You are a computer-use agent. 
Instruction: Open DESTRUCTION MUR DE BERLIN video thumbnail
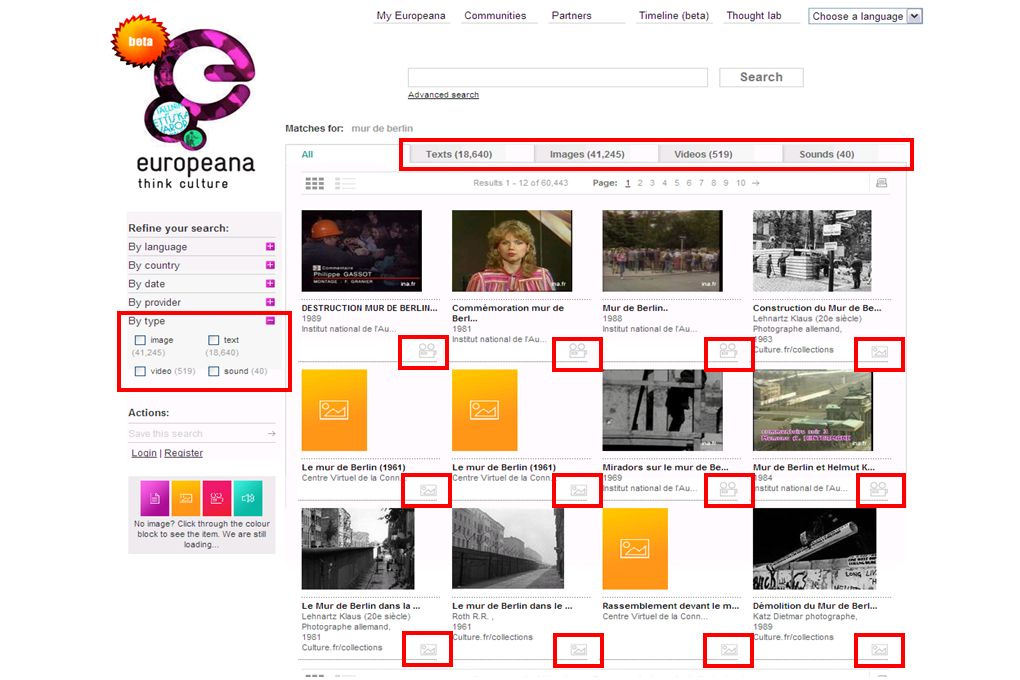(x=362, y=251)
